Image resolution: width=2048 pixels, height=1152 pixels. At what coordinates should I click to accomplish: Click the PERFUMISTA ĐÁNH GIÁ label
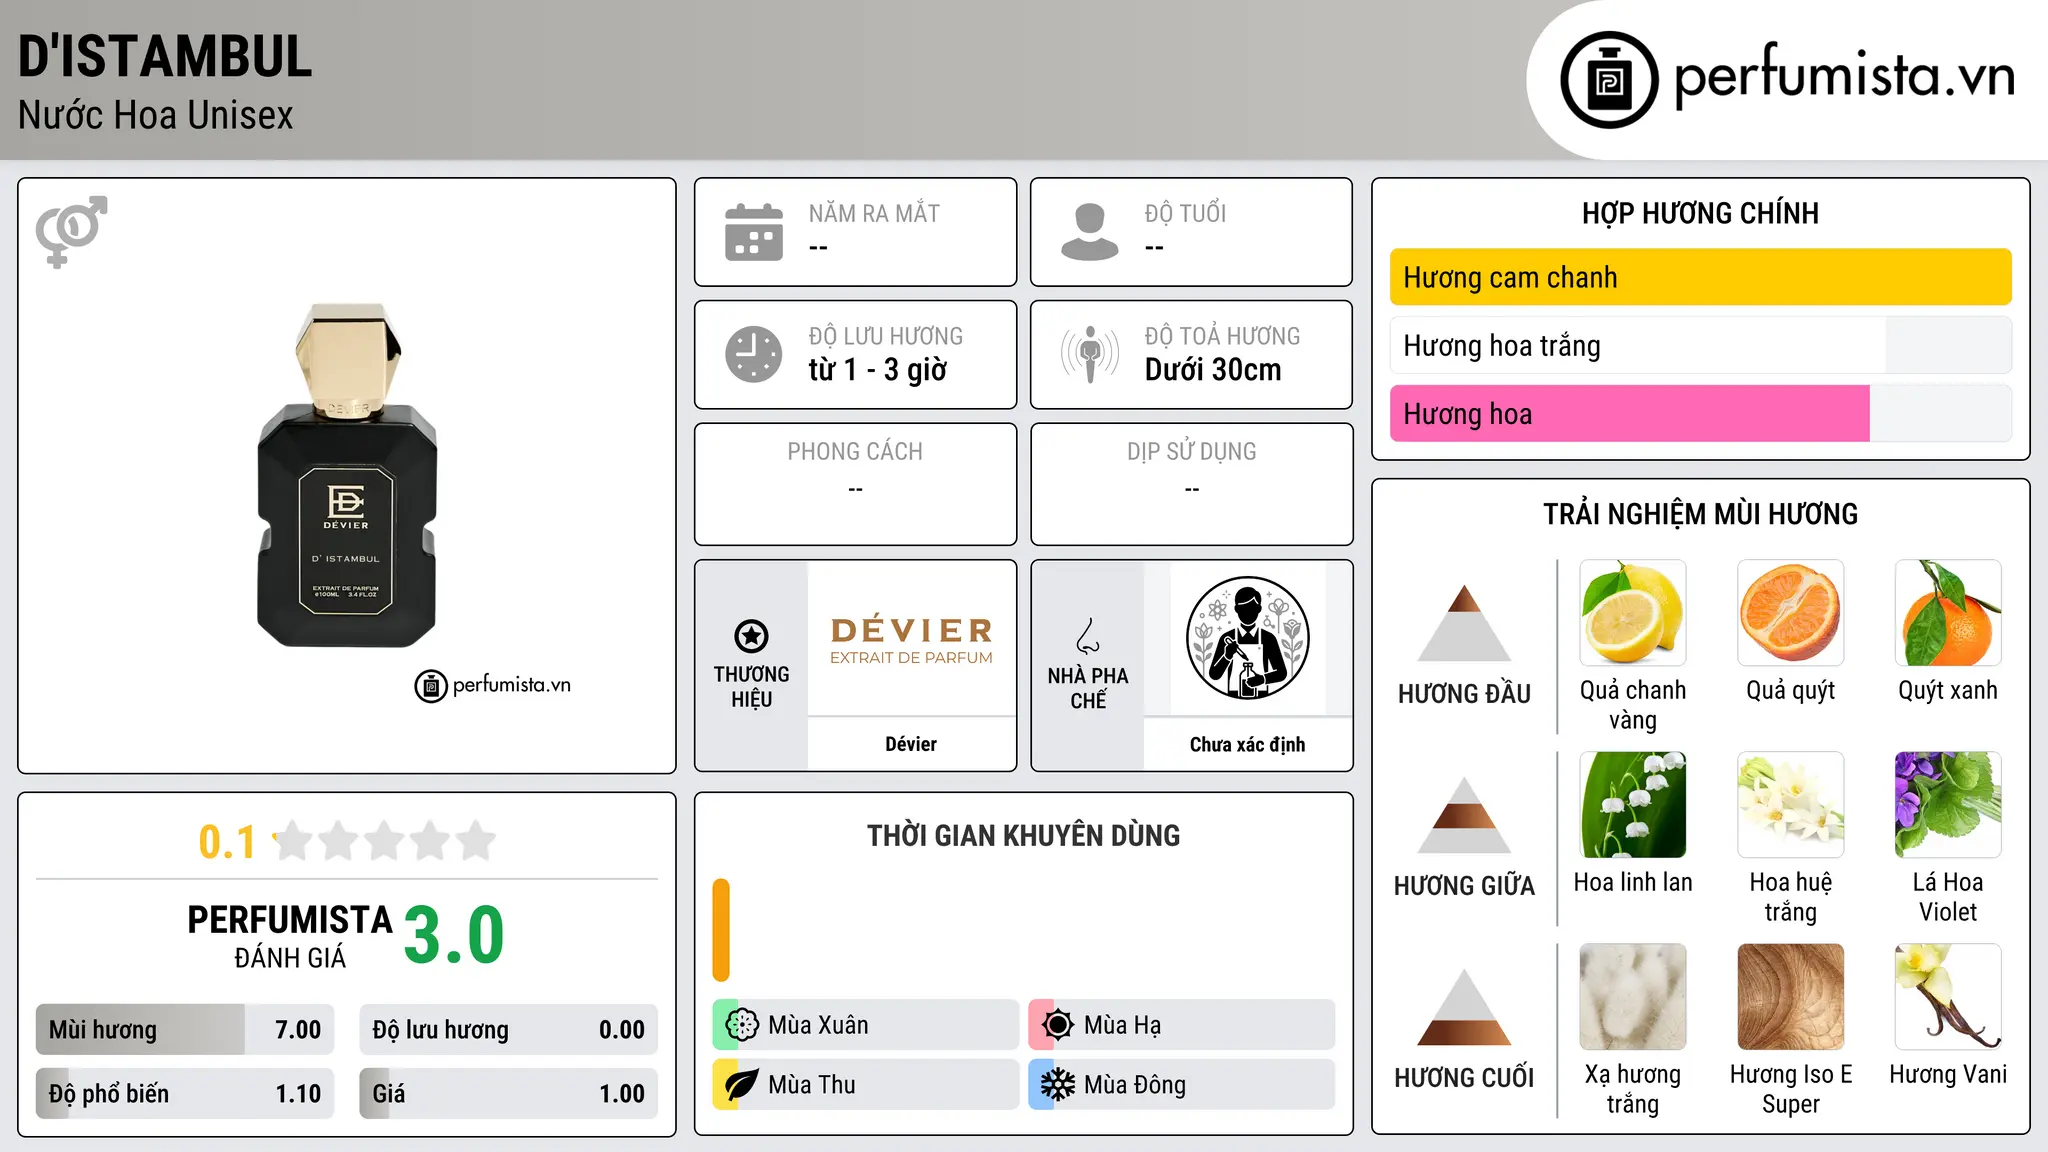tap(290, 937)
